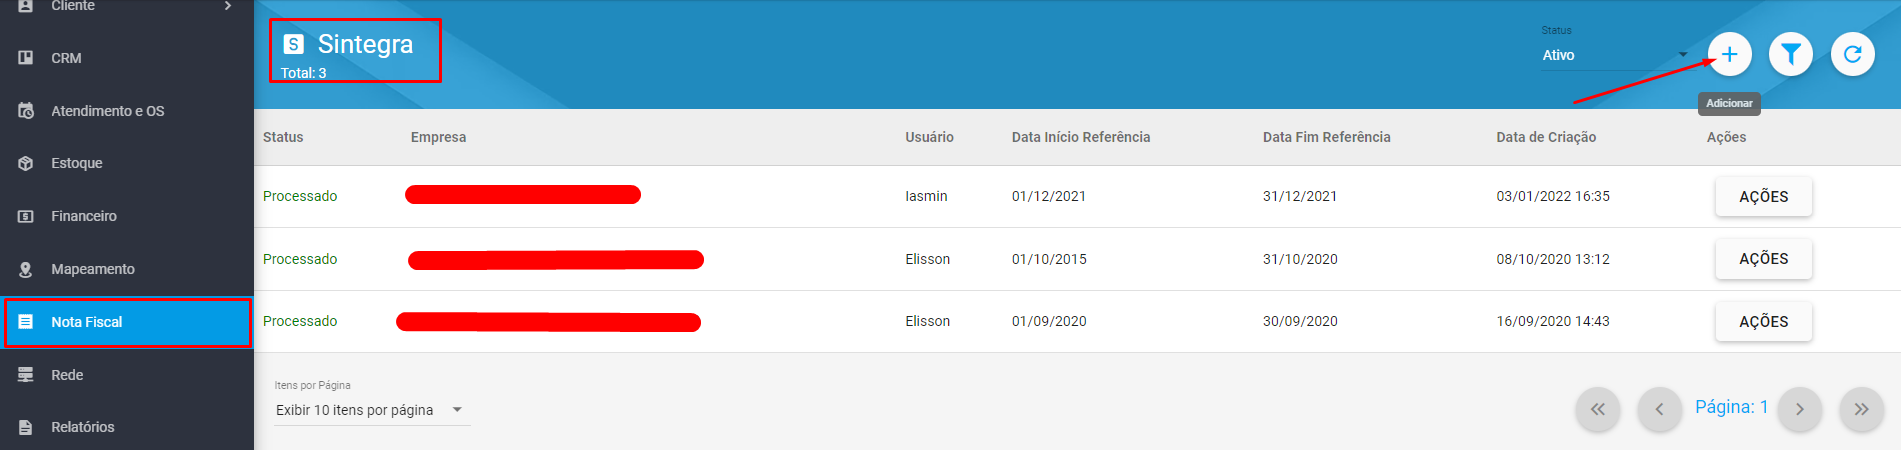Select Nota Fiscal in the sidebar
Viewport: 1901px width, 450px height.
pyautogui.click(x=127, y=322)
